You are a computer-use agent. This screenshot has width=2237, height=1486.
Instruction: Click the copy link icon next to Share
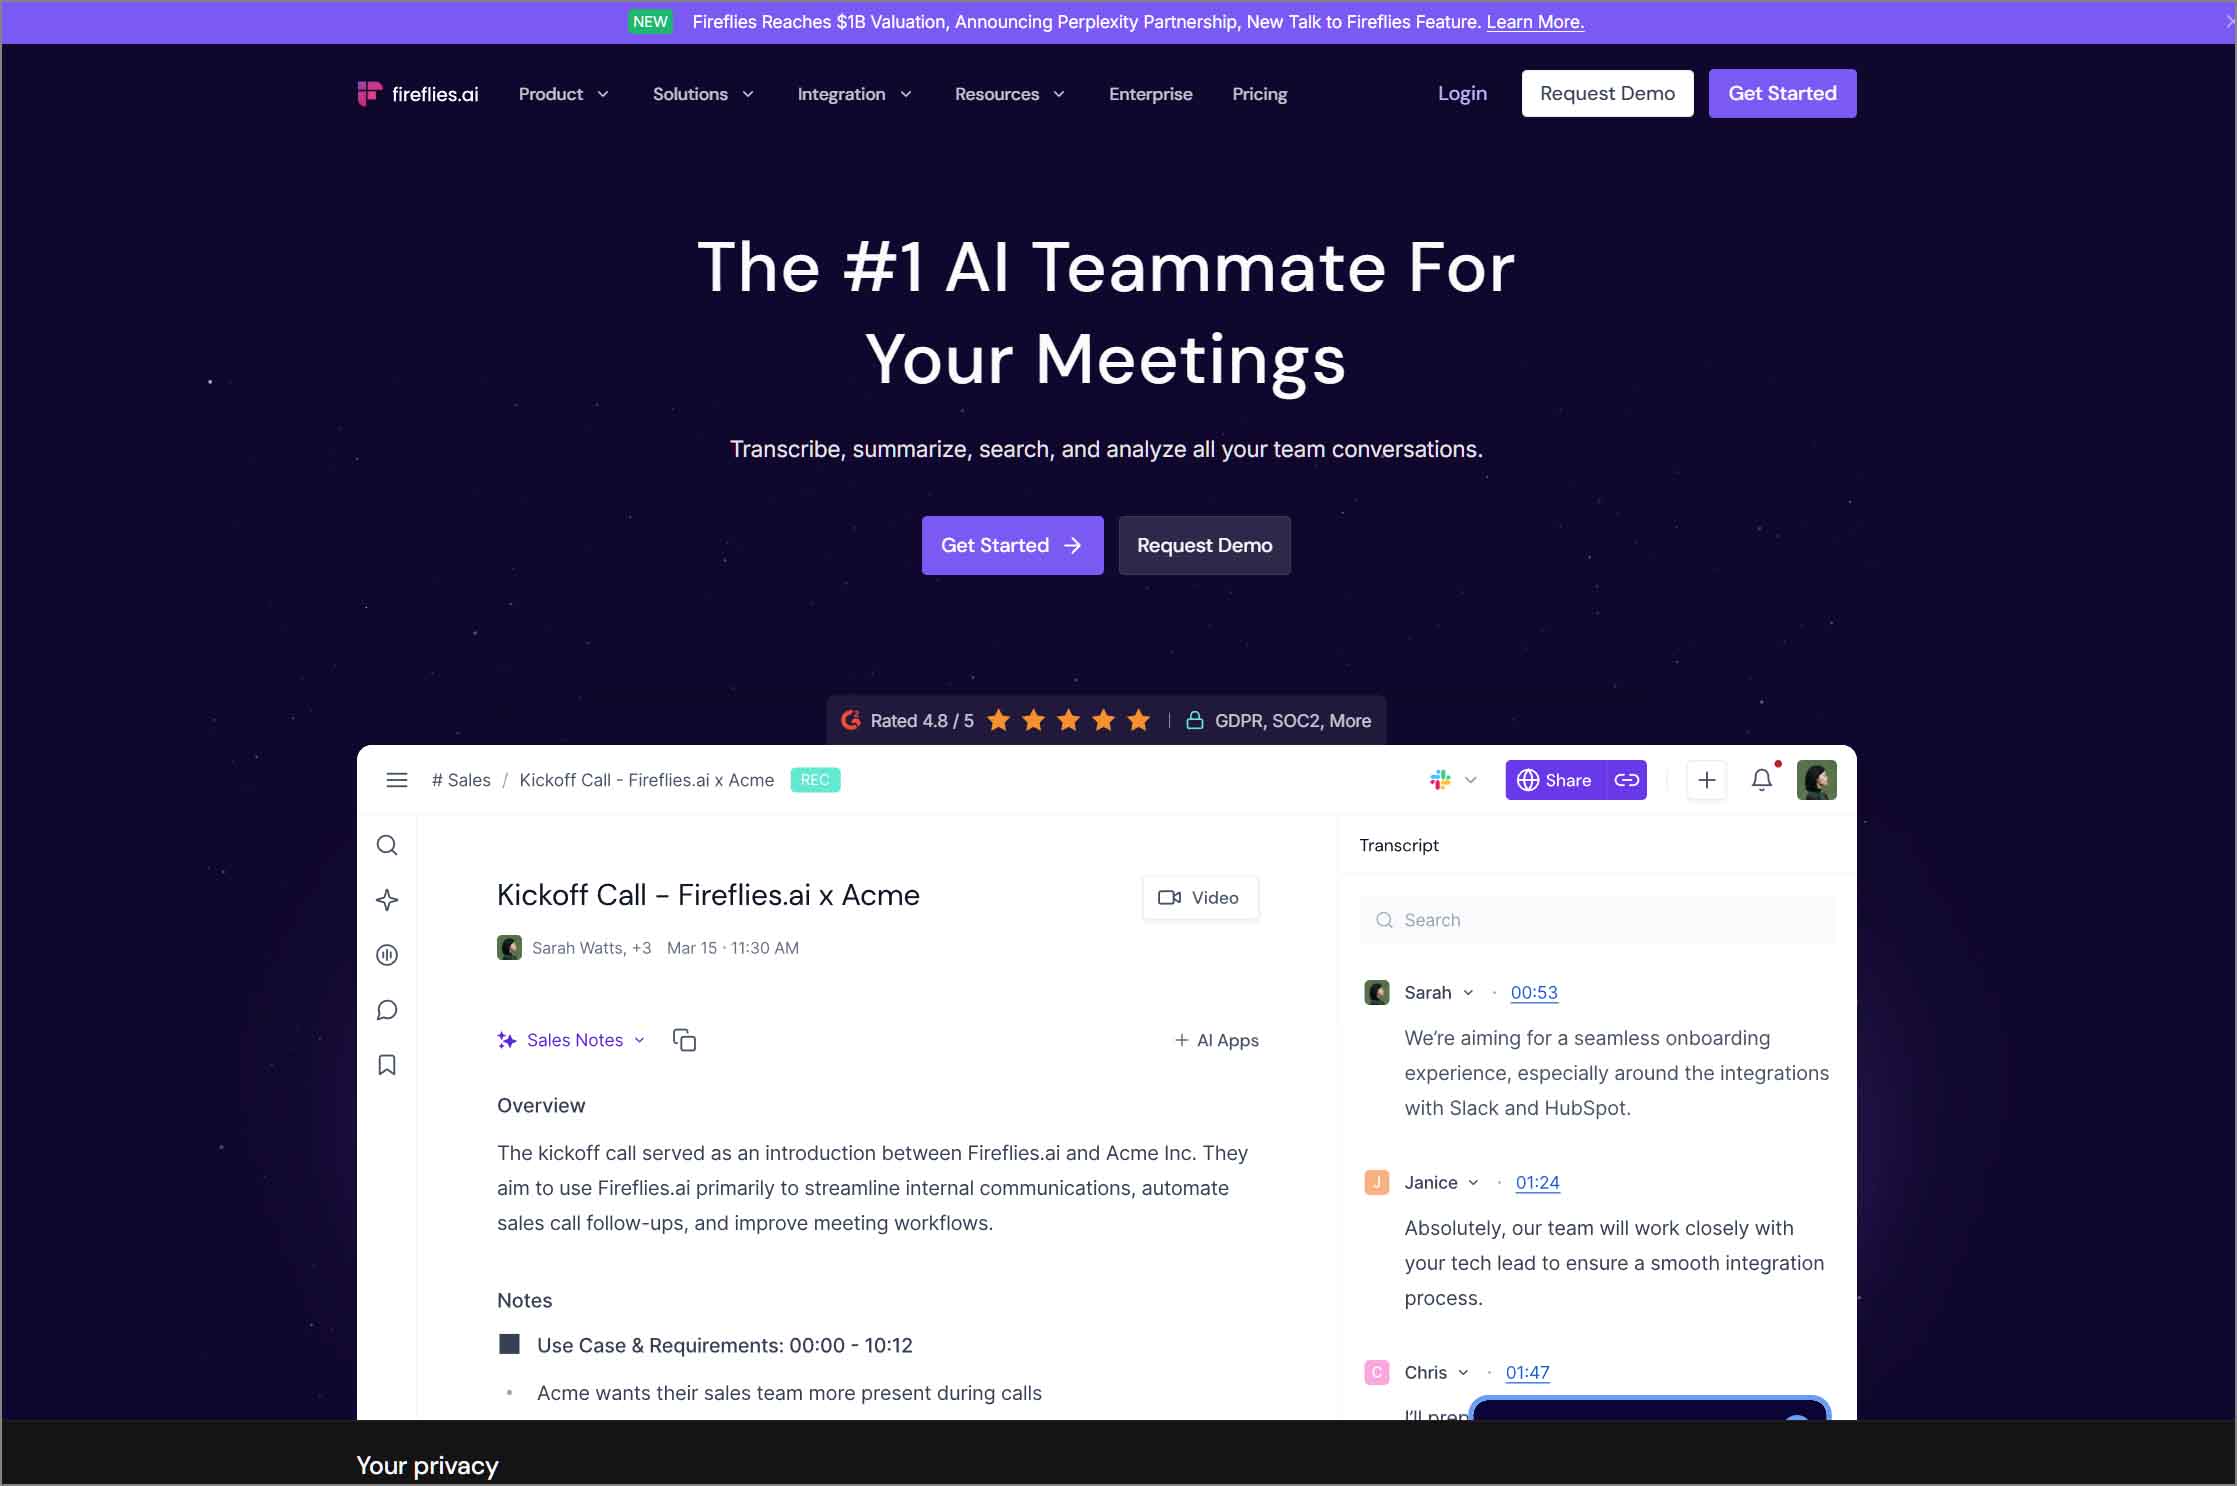click(x=1627, y=780)
